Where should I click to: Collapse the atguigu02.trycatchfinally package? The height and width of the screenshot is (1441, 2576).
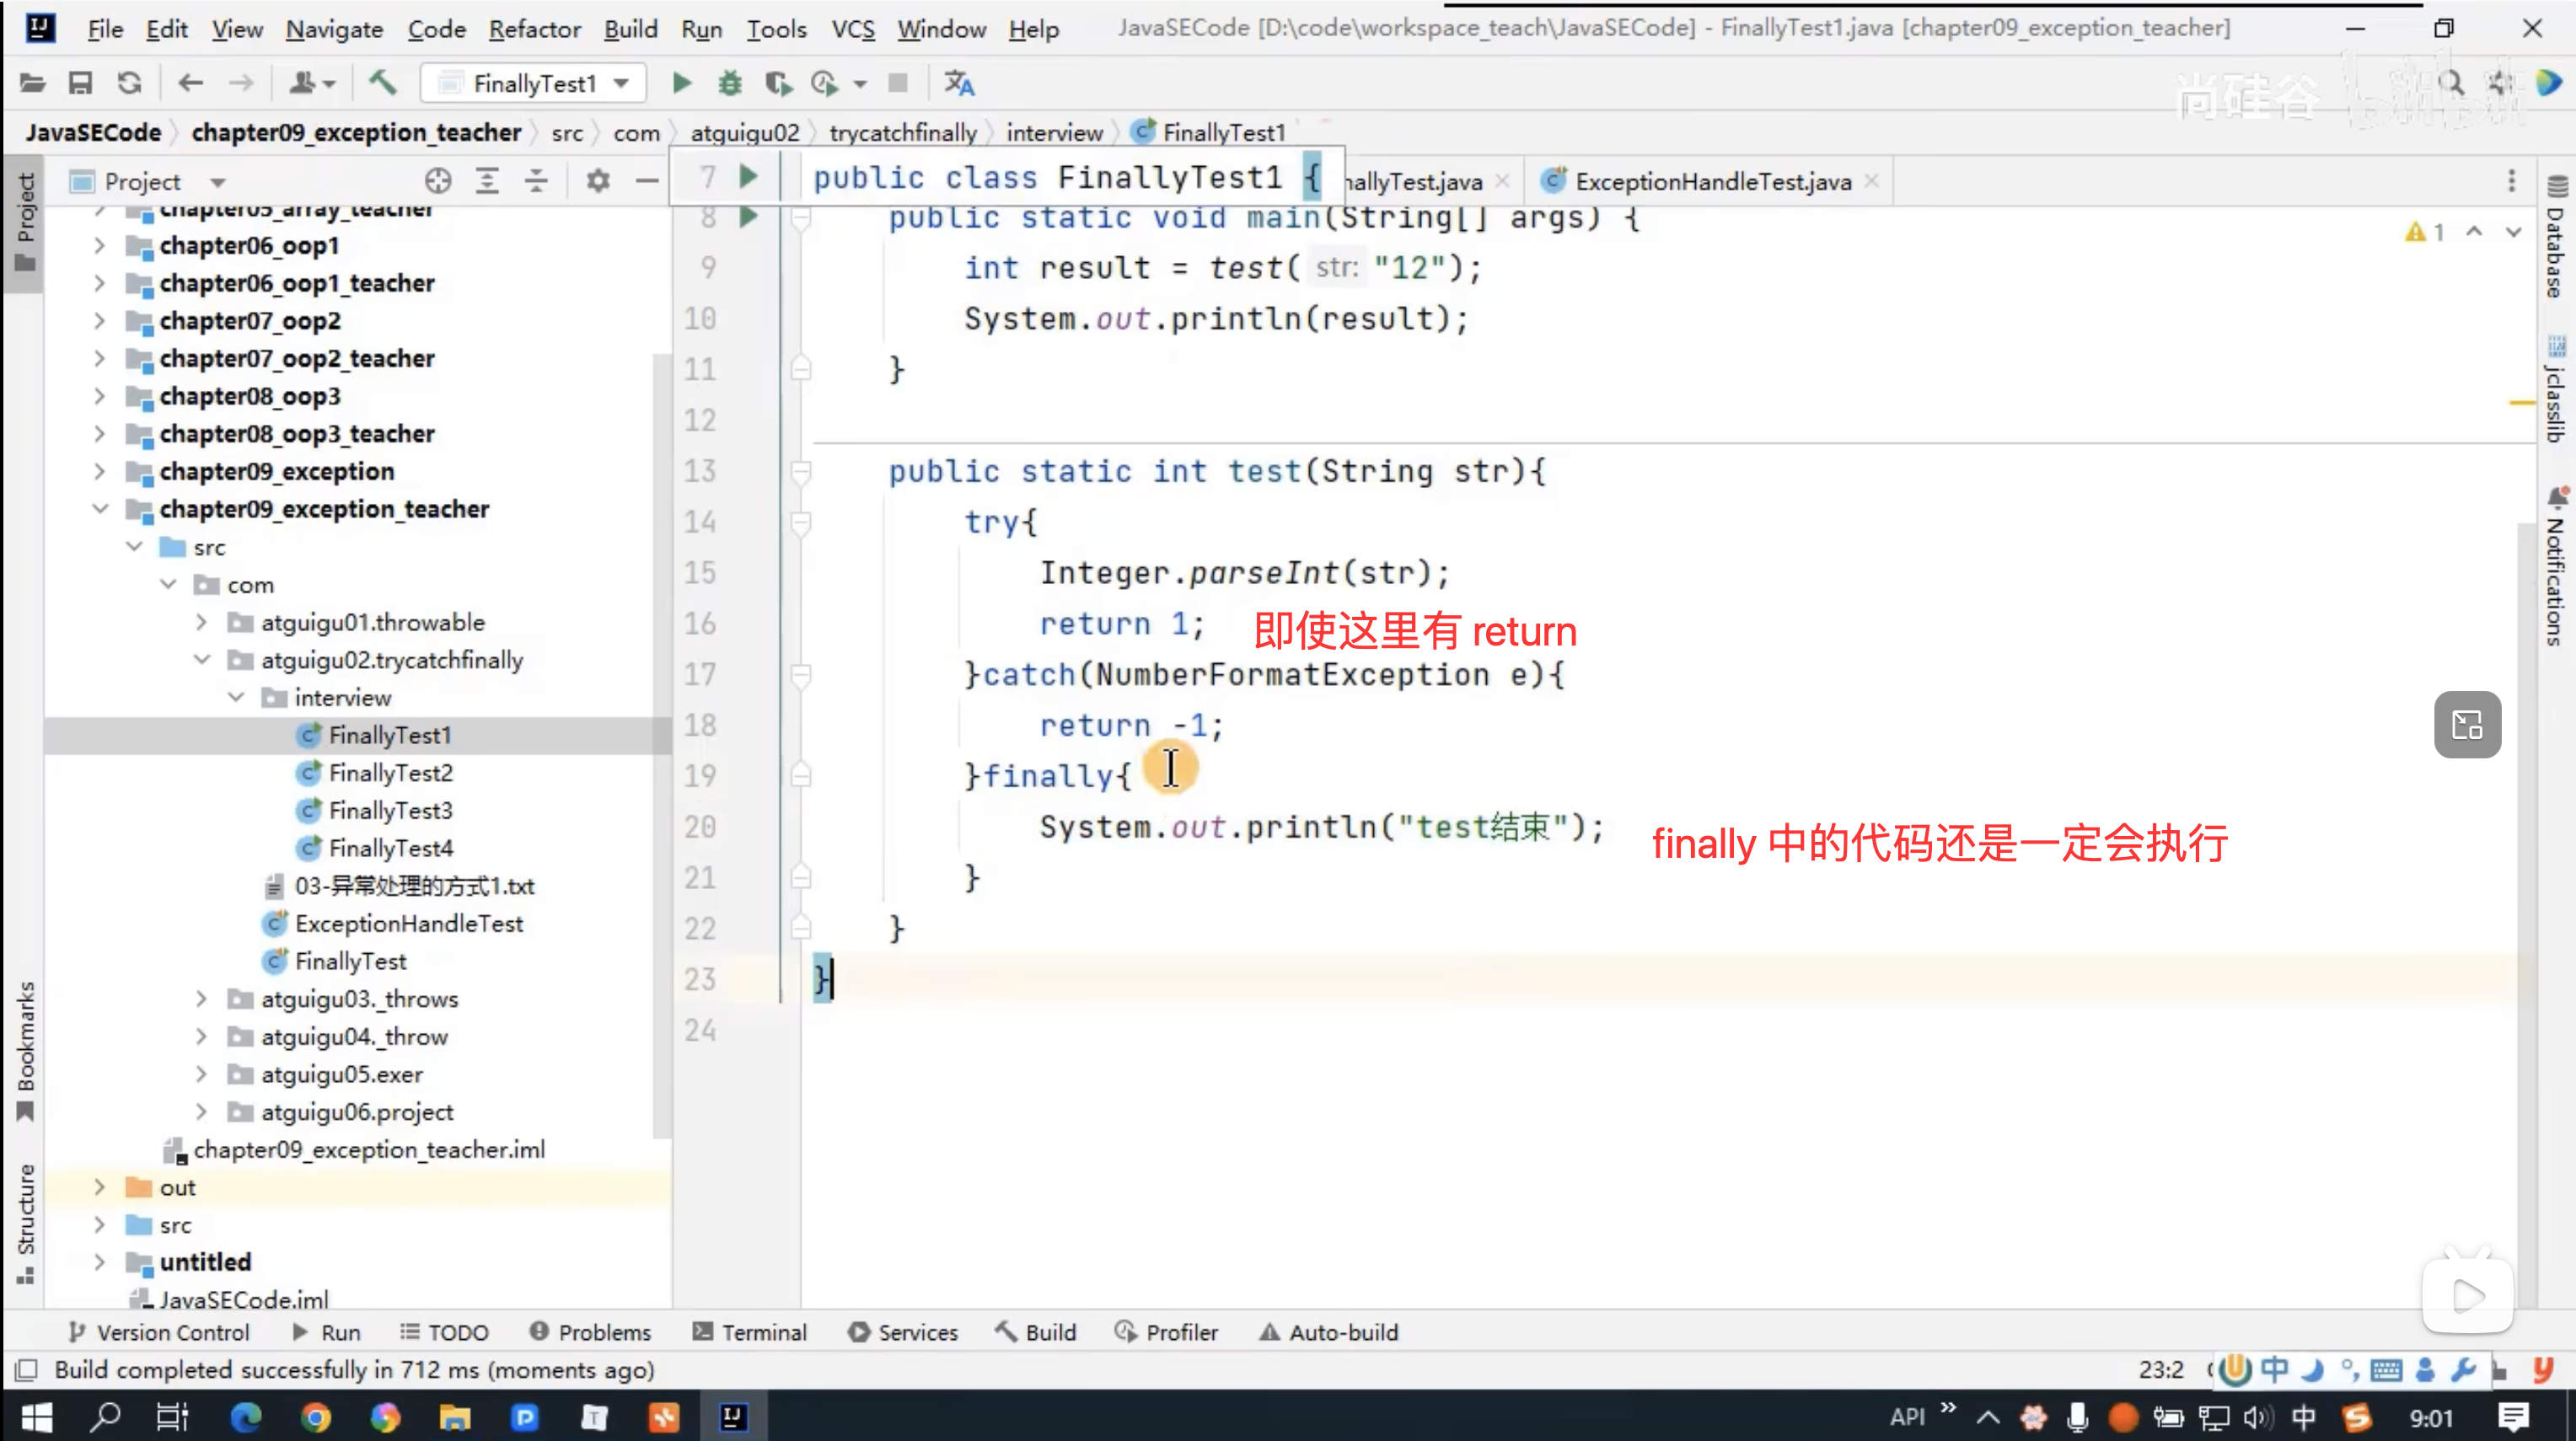[201, 660]
